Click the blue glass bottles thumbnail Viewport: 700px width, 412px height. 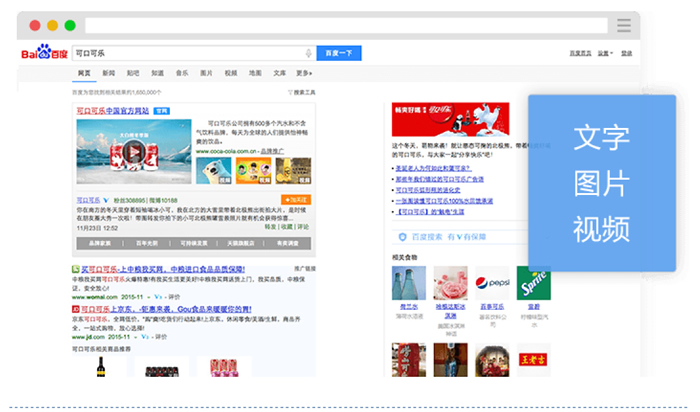409,283
